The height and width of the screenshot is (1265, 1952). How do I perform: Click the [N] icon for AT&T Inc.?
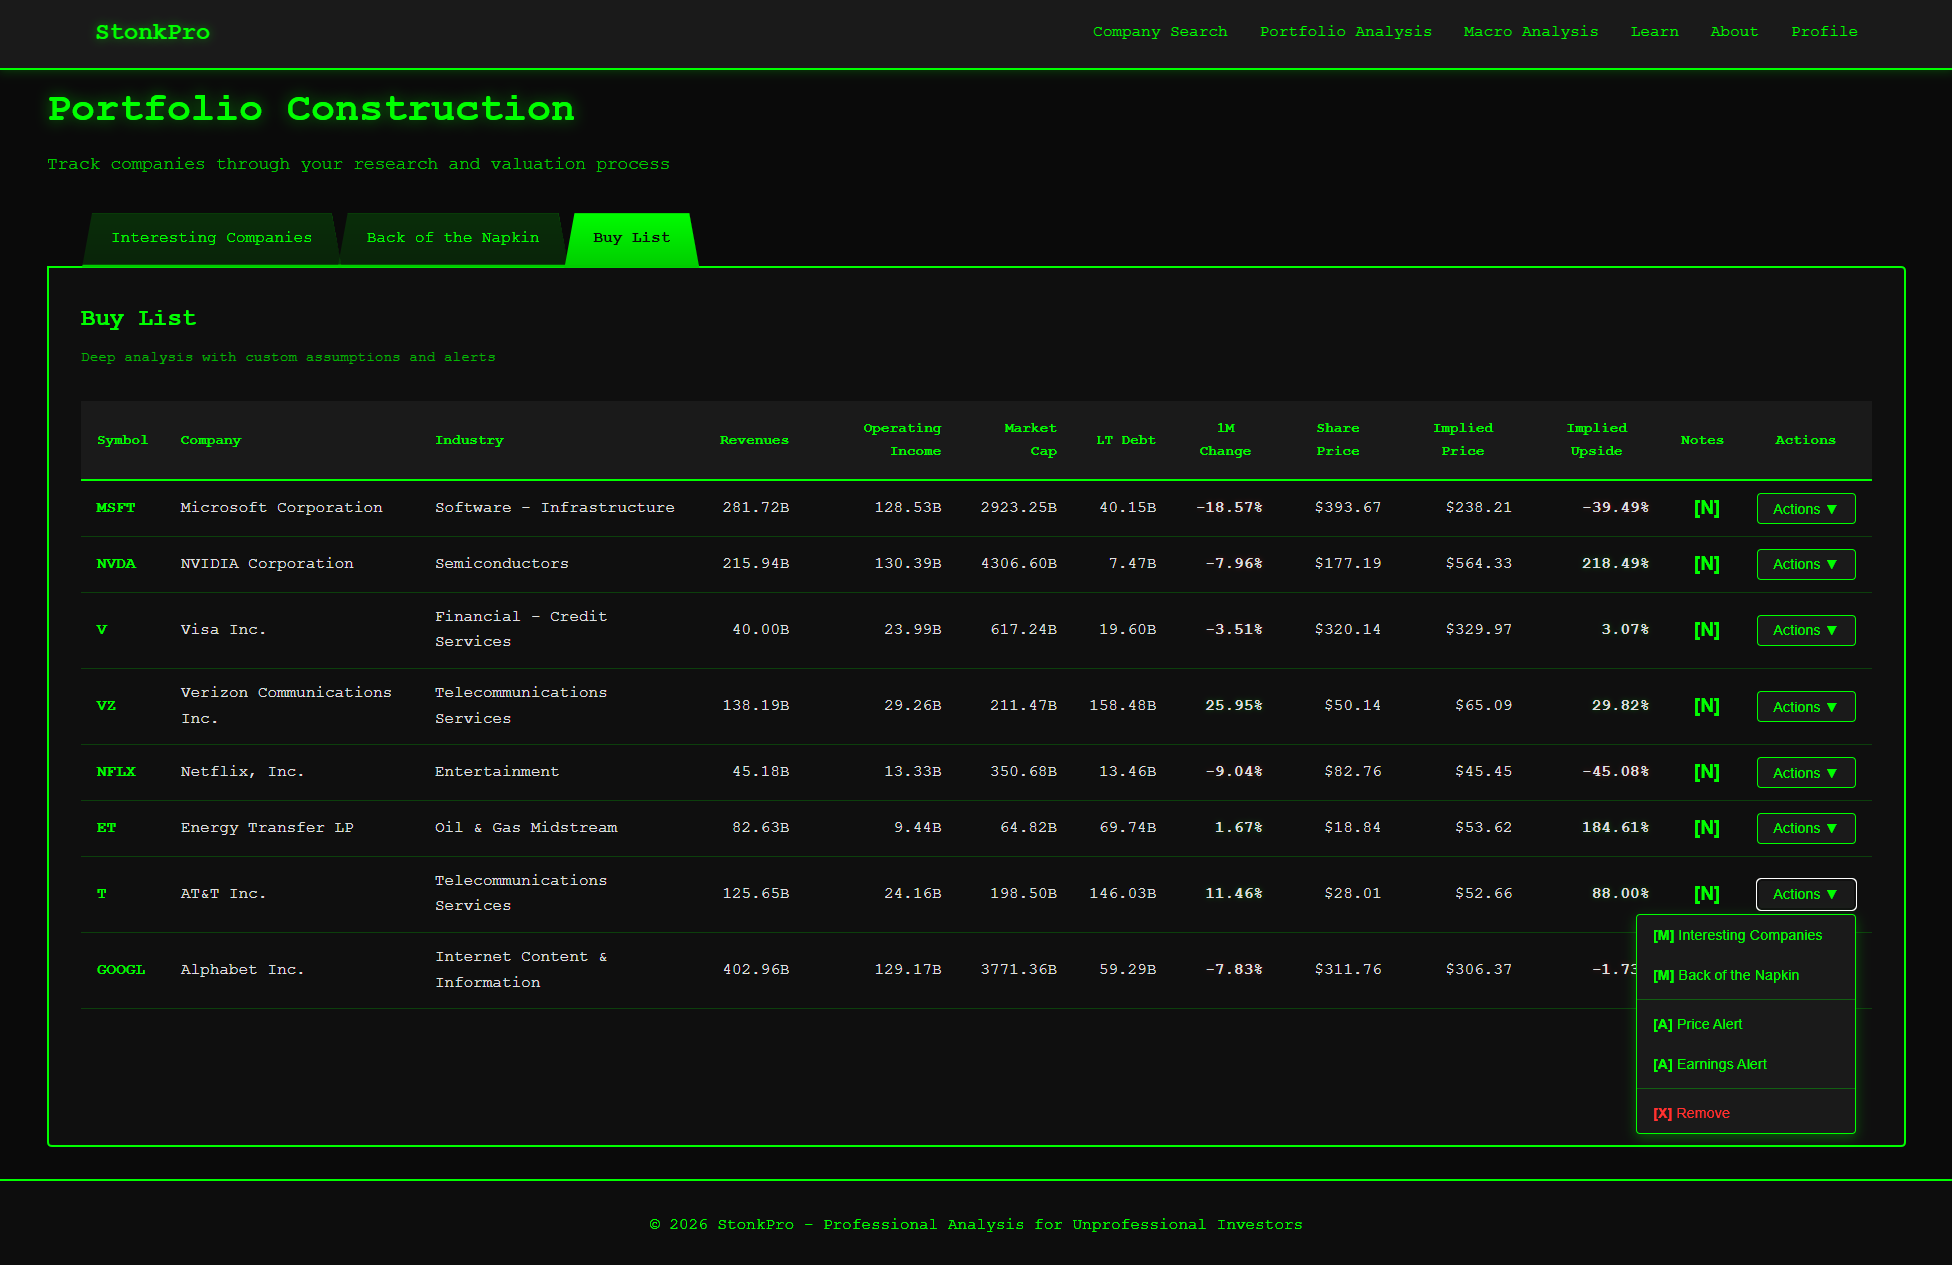click(1707, 893)
